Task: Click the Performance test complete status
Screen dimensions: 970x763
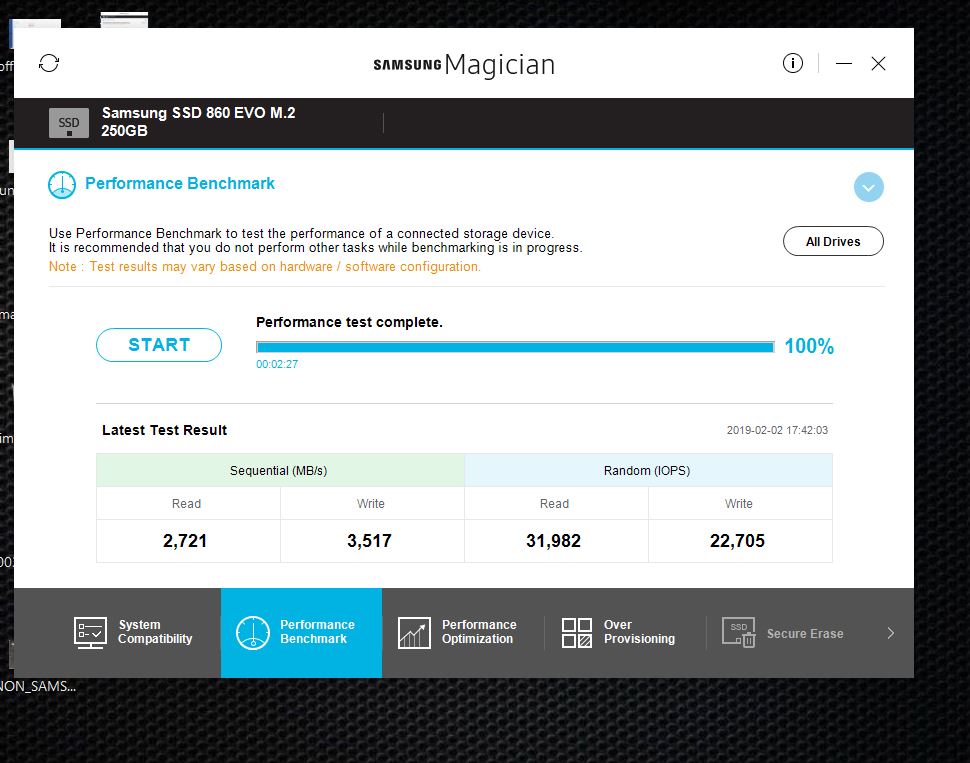Action: pyautogui.click(x=349, y=322)
